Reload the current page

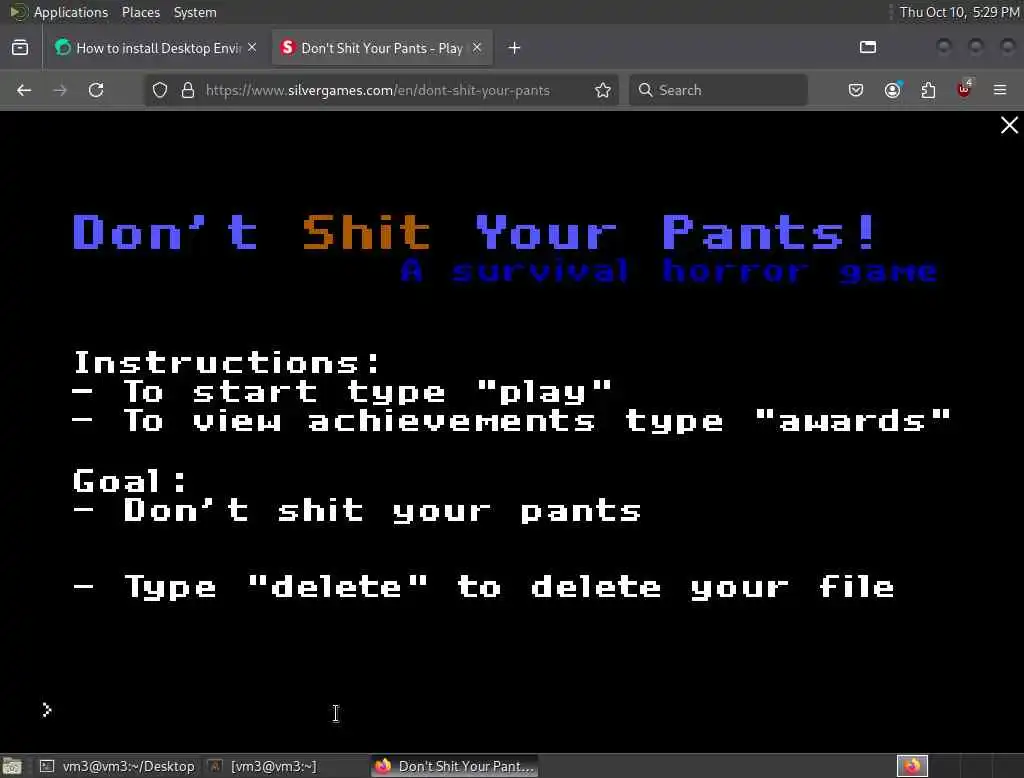(x=96, y=90)
